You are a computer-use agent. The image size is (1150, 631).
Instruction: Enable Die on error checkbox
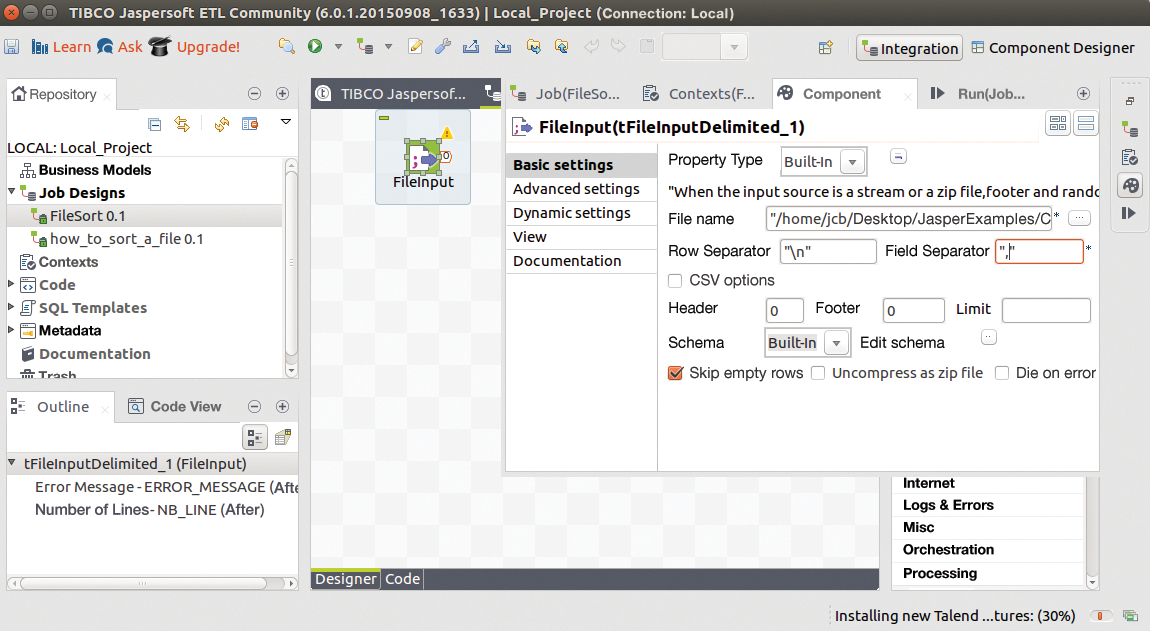[1002, 373]
